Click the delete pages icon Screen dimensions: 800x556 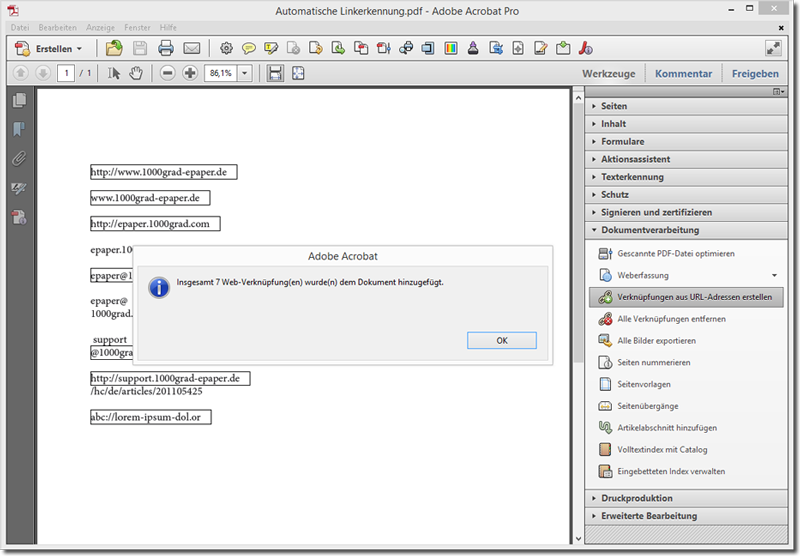tap(293, 48)
